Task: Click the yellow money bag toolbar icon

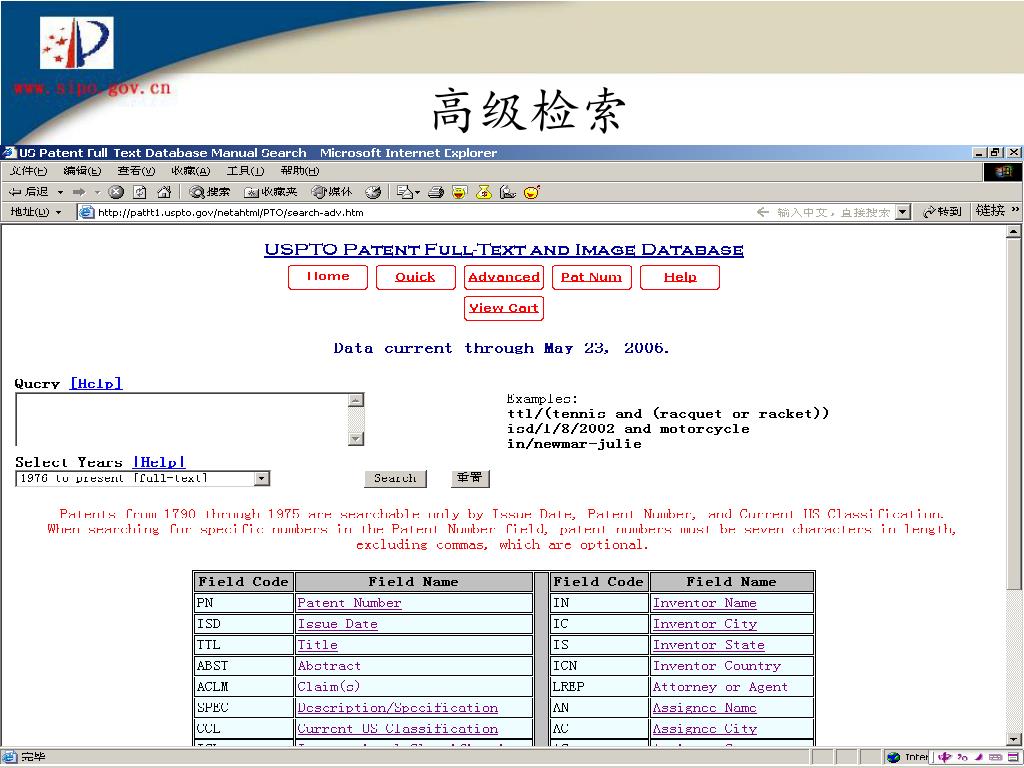Action: tap(484, 192)
